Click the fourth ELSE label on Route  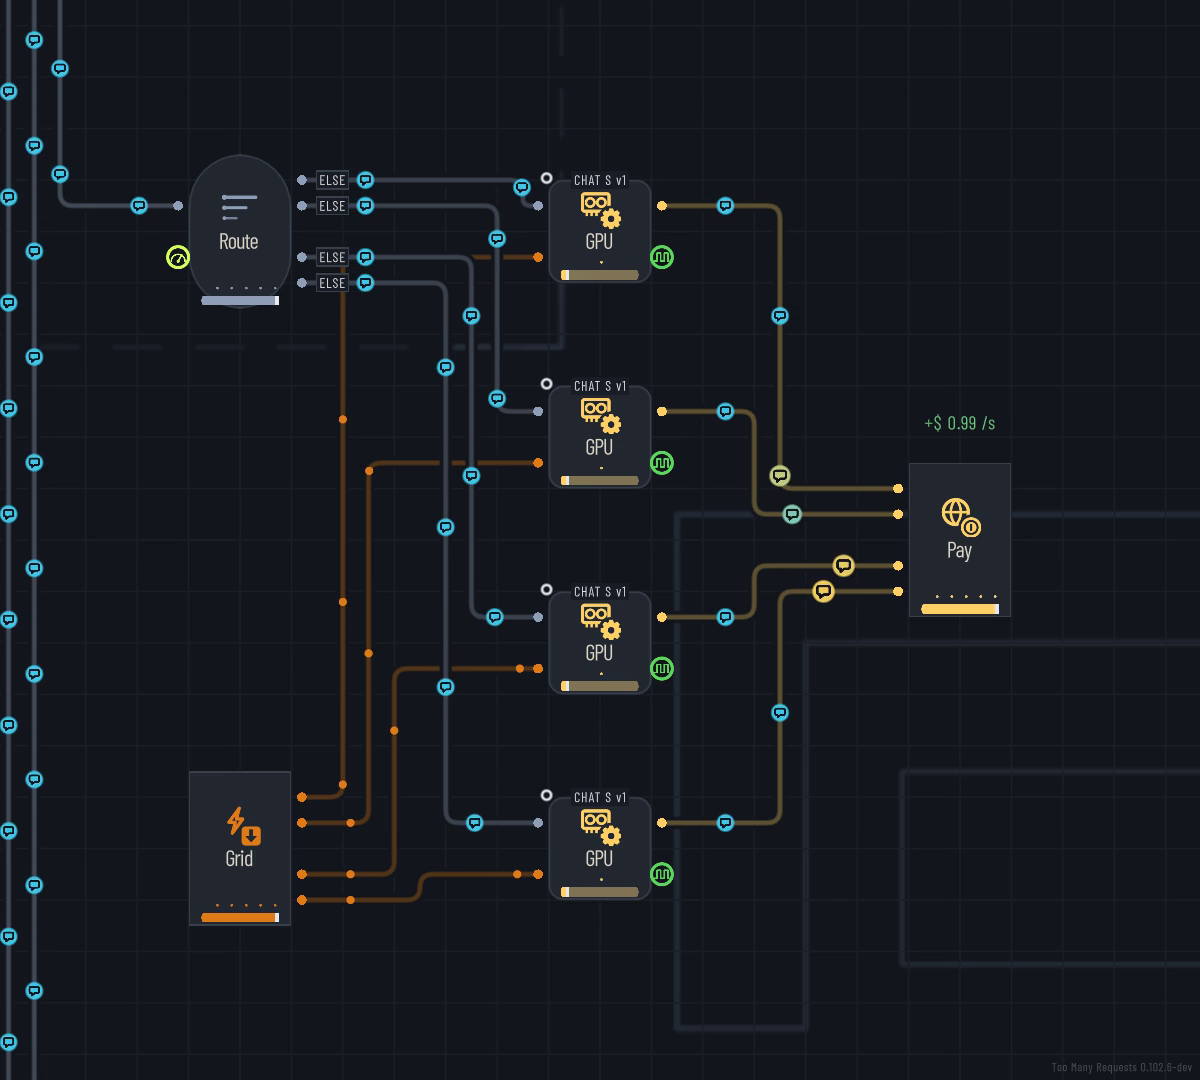[x=332, y=283]
